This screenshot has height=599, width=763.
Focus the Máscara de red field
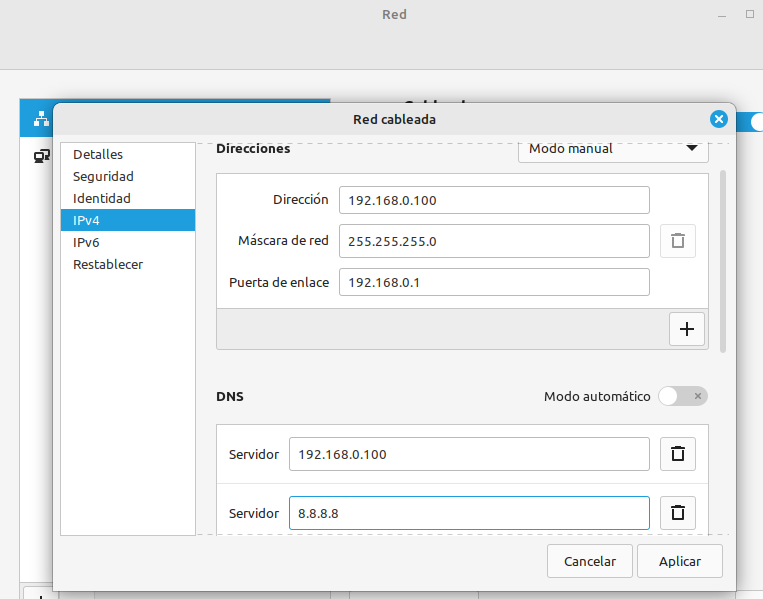tap(494, 241)
